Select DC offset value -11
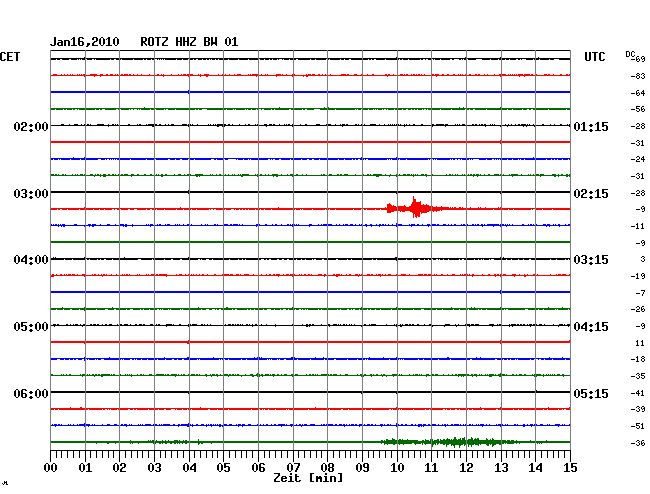The width and height of the screenshot is (650, 494). tap(638, 226)
